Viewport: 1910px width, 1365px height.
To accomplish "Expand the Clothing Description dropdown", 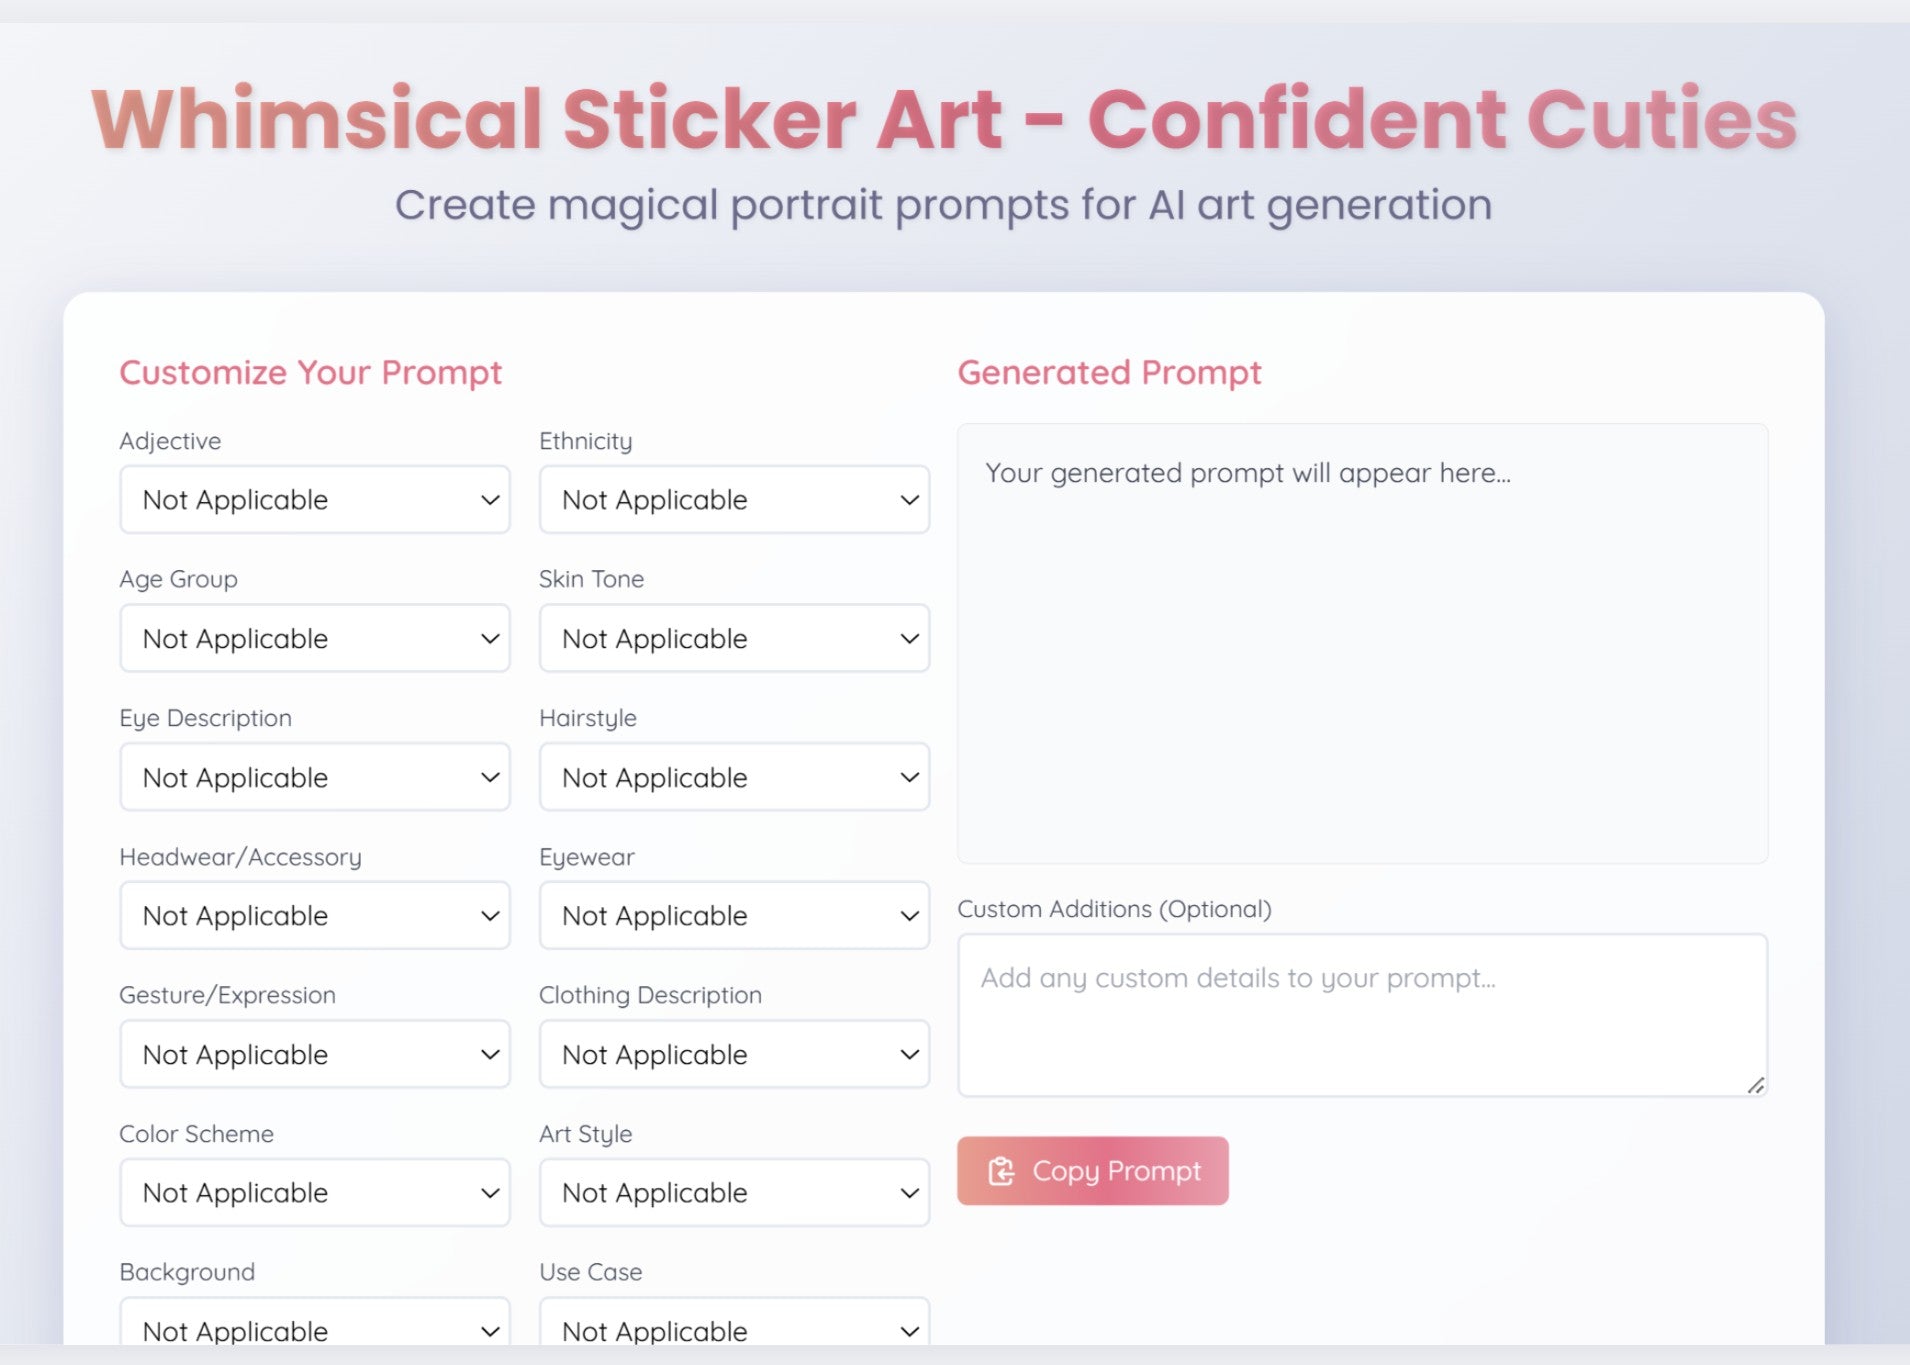I will tap(734, 1055).
